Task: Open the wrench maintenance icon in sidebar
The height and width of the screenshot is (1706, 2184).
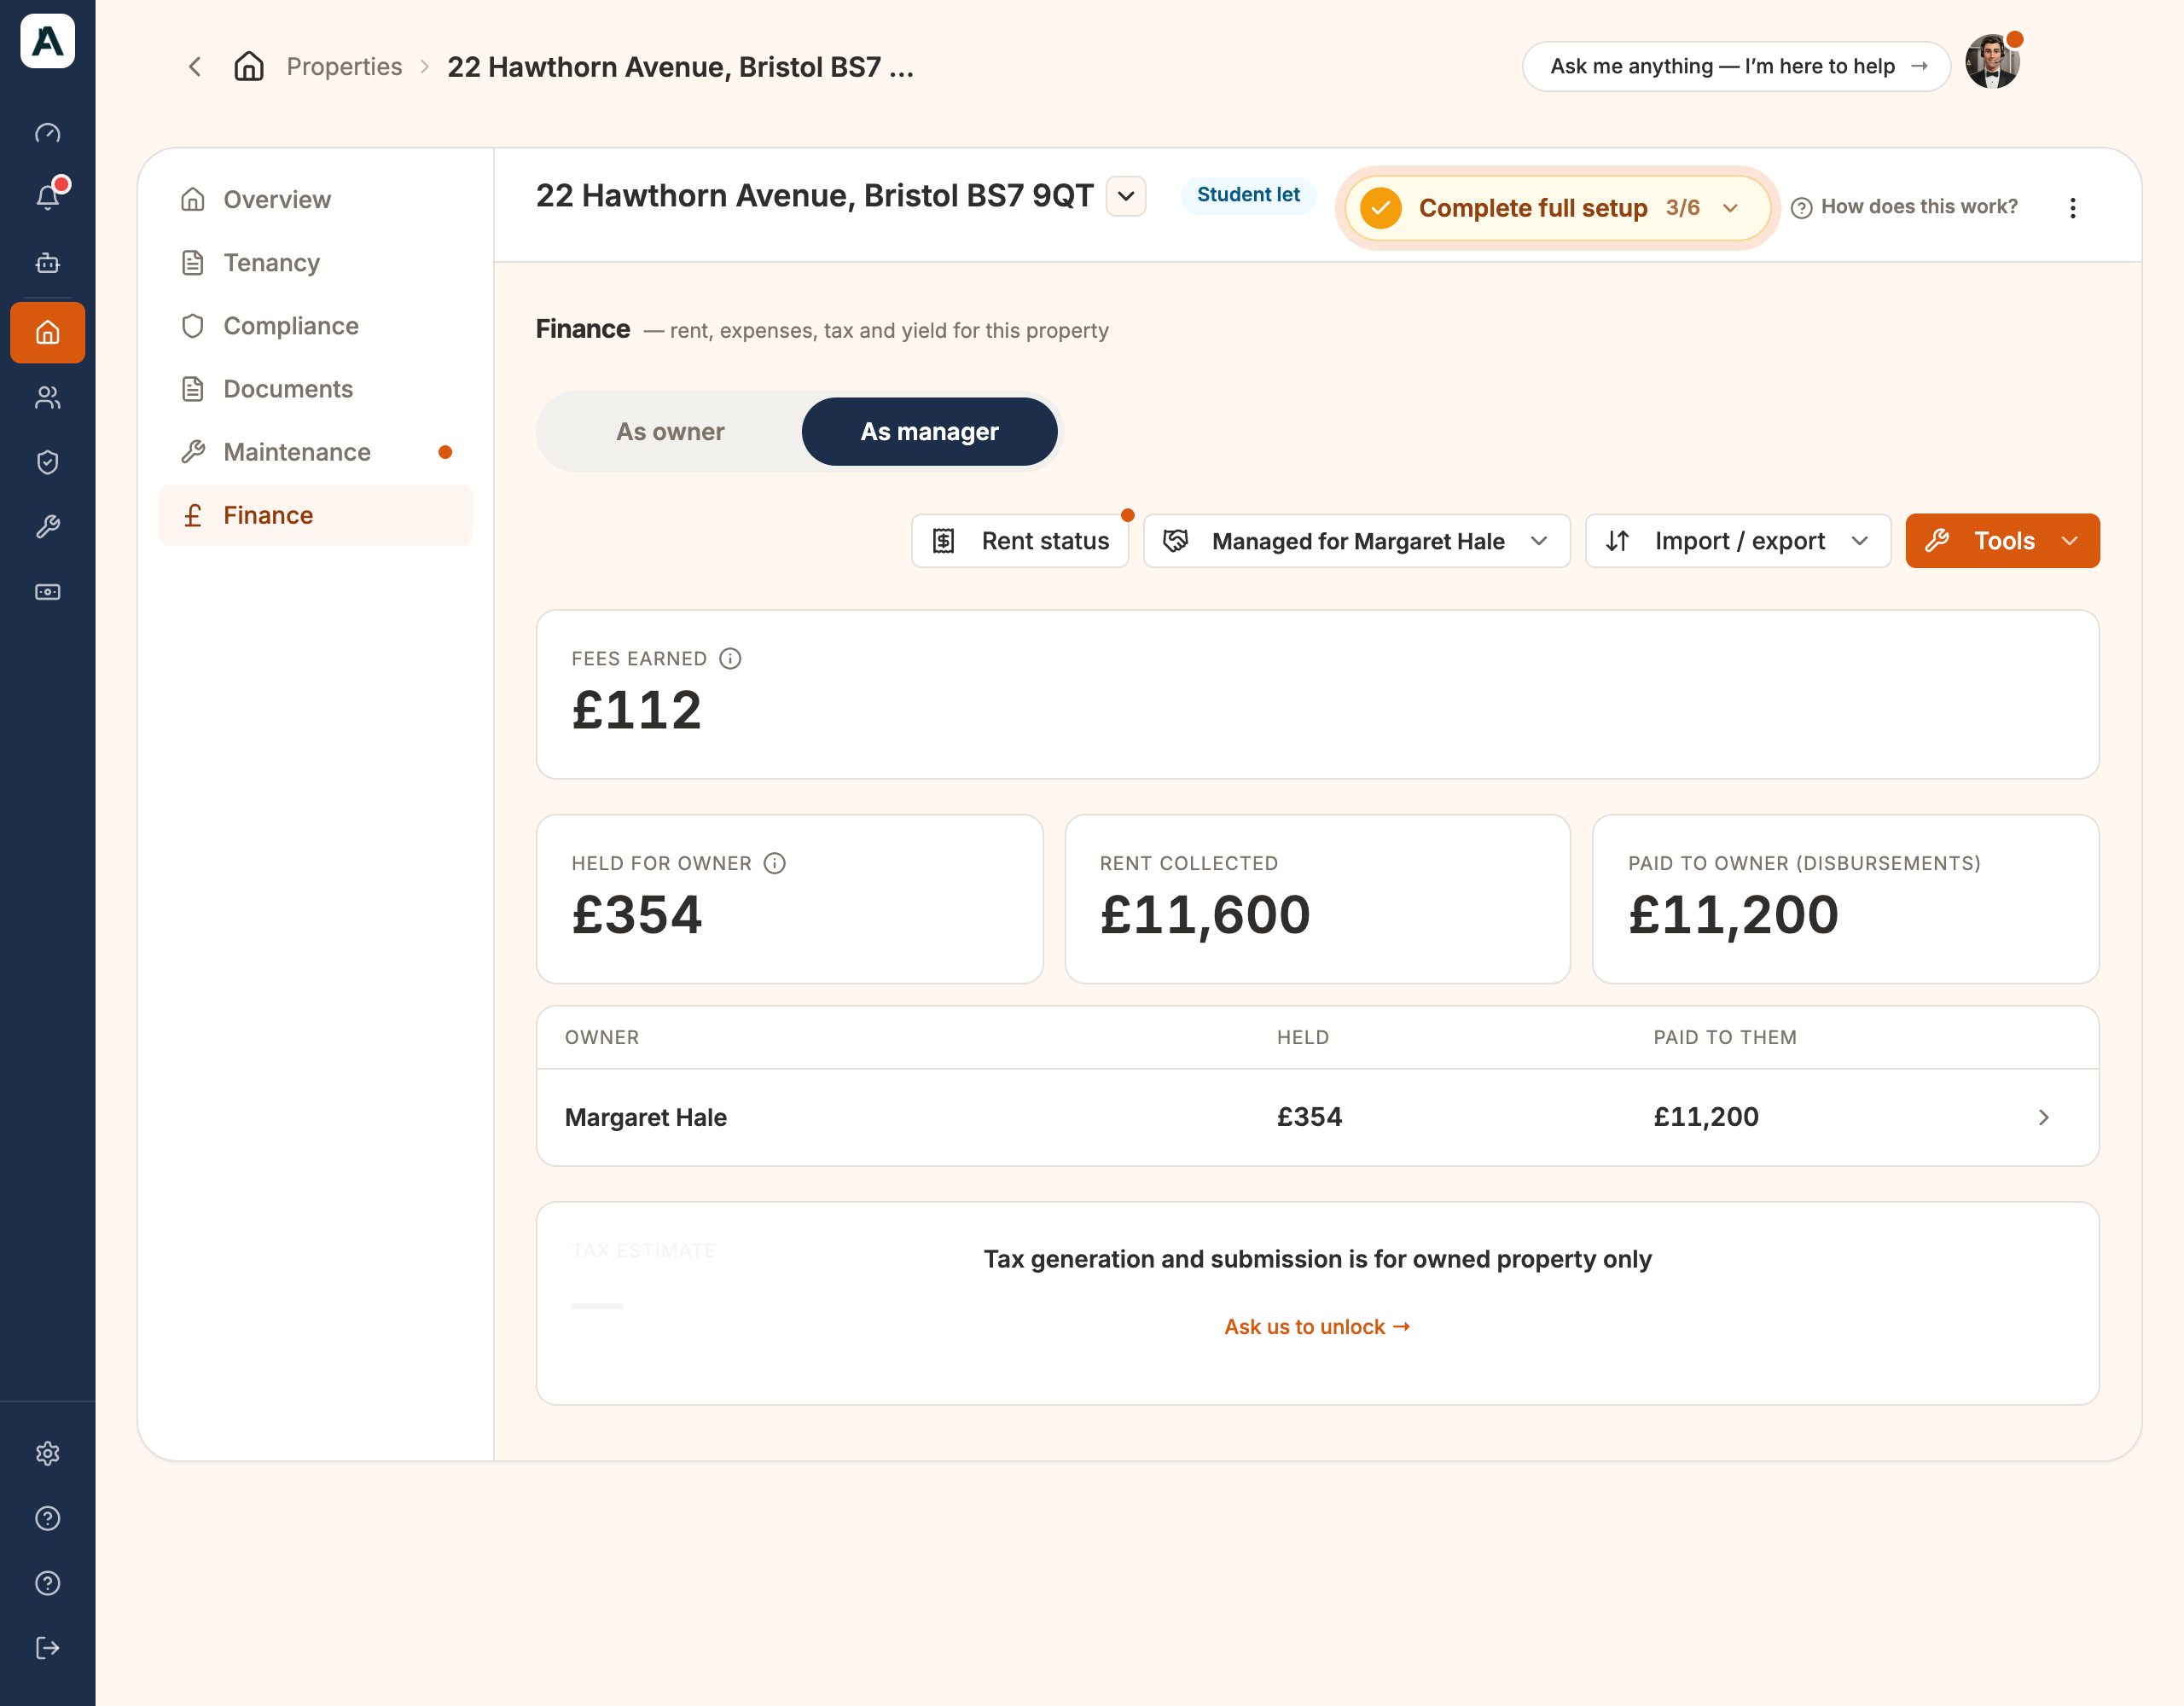Action: [47, 527]
